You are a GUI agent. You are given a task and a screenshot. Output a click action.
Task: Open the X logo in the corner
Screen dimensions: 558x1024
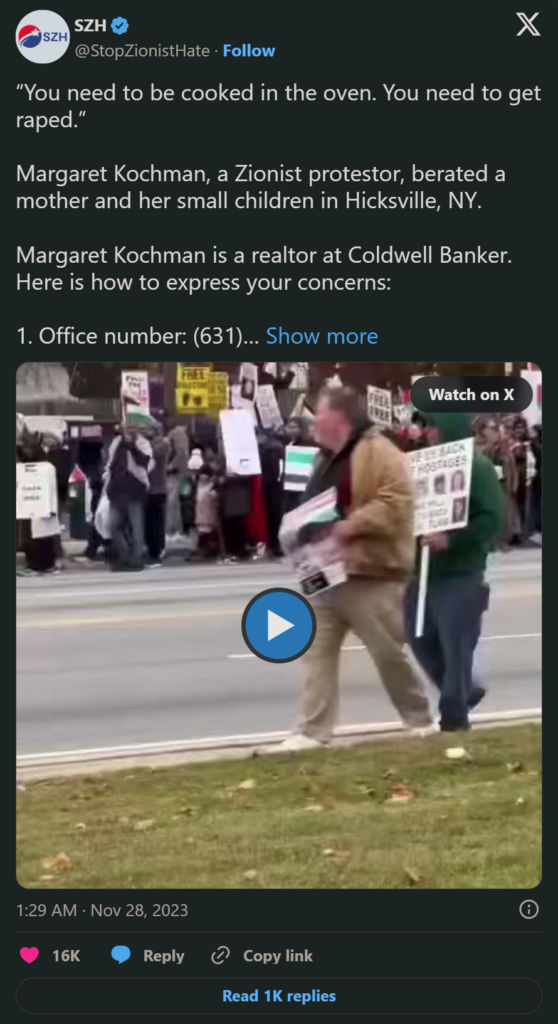point(528,25)
